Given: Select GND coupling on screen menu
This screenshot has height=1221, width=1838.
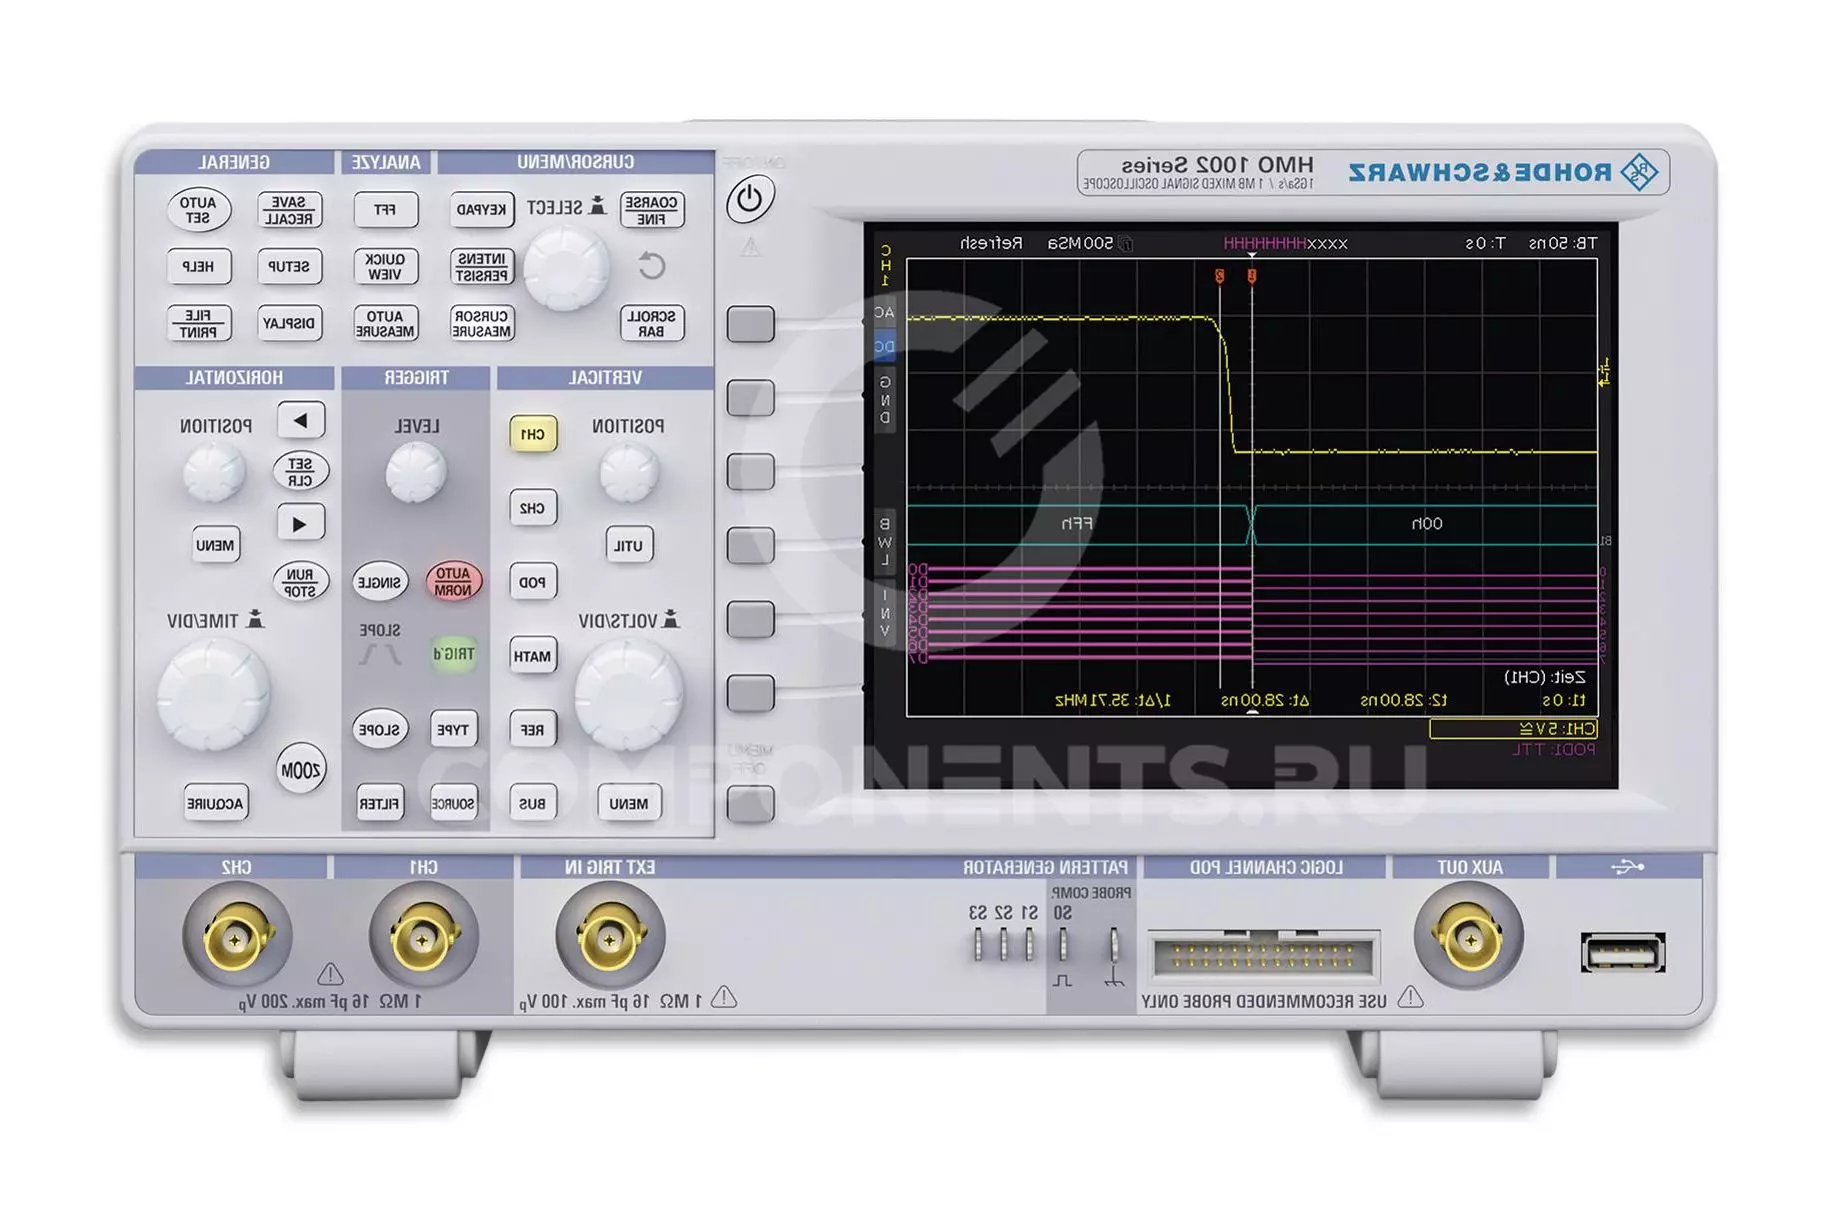Looking at the screenshot, I should [x=885, y=400].
